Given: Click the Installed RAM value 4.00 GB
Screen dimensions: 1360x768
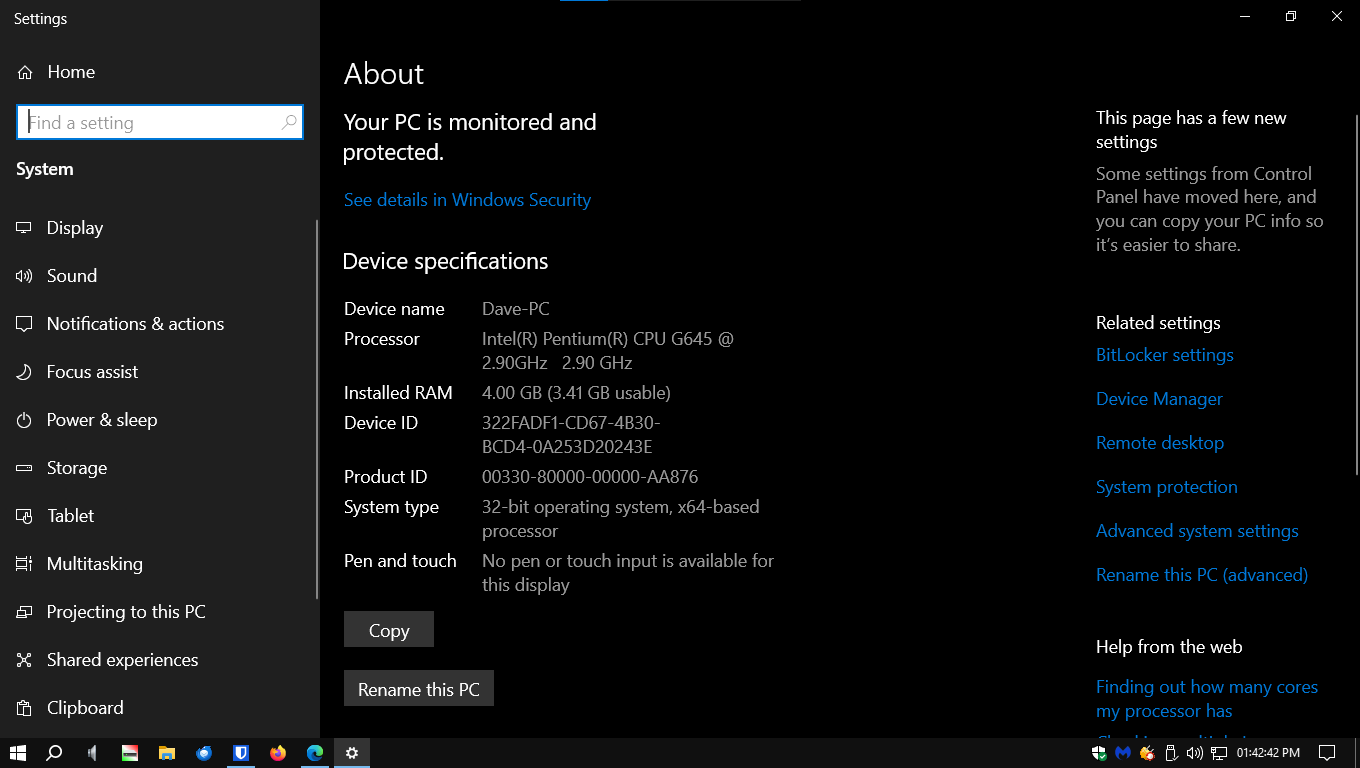Looking at the screenshot, I should (576, 393).
